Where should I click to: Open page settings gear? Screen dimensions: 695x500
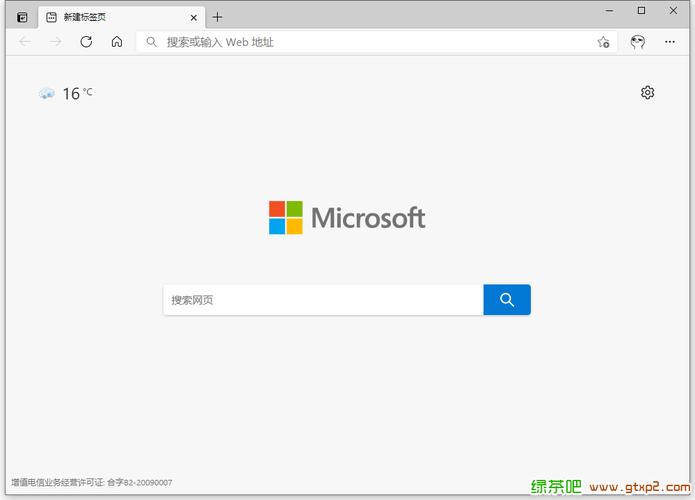click(x=648, y=92)
